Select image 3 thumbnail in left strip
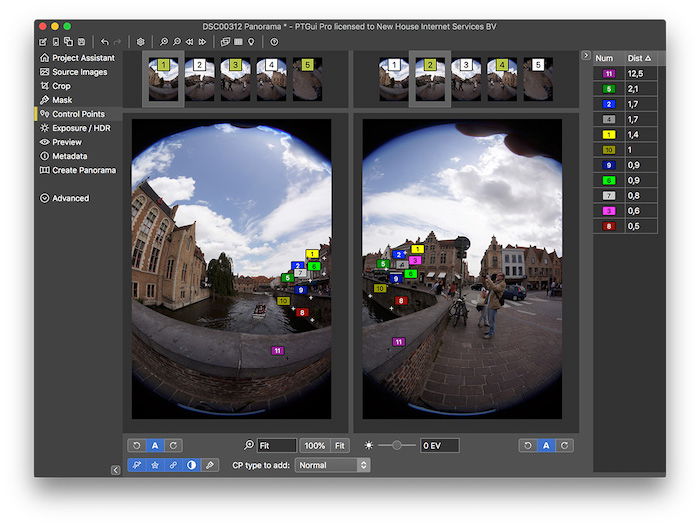The width and height of the screenshot is (700, 526). click(x=235, y=79)
